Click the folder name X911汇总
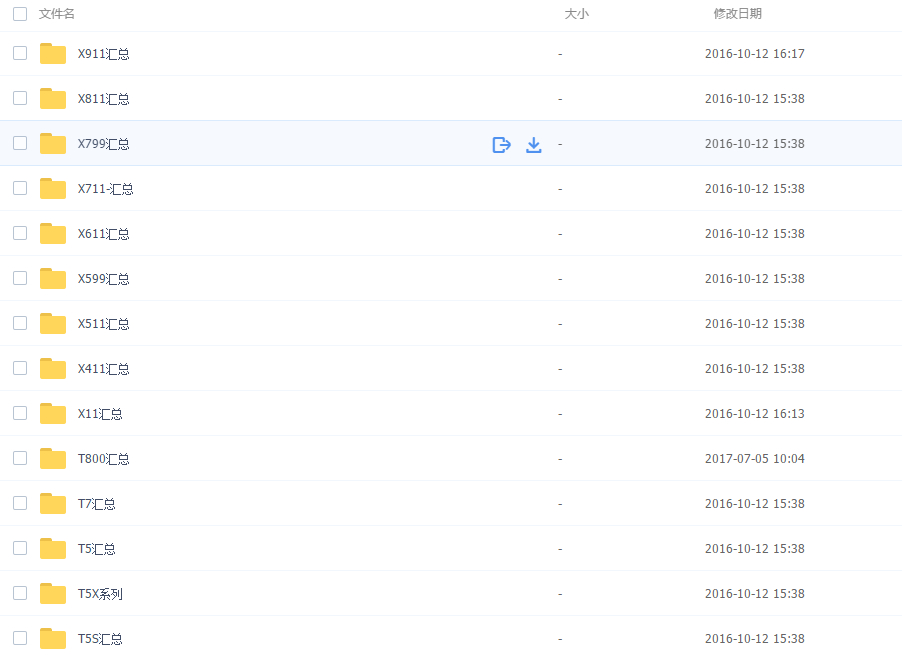This screenshot has height=655, width=902. [x=104, y=54]
